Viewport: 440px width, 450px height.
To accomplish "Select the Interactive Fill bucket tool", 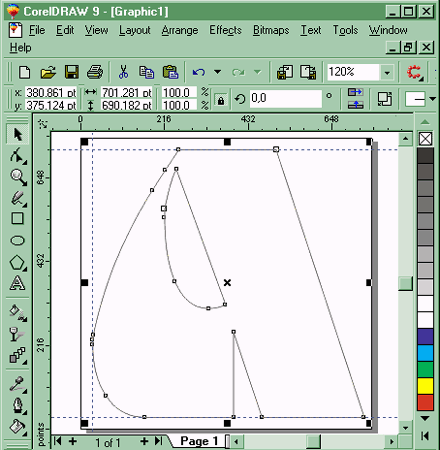I will (17, 313).
